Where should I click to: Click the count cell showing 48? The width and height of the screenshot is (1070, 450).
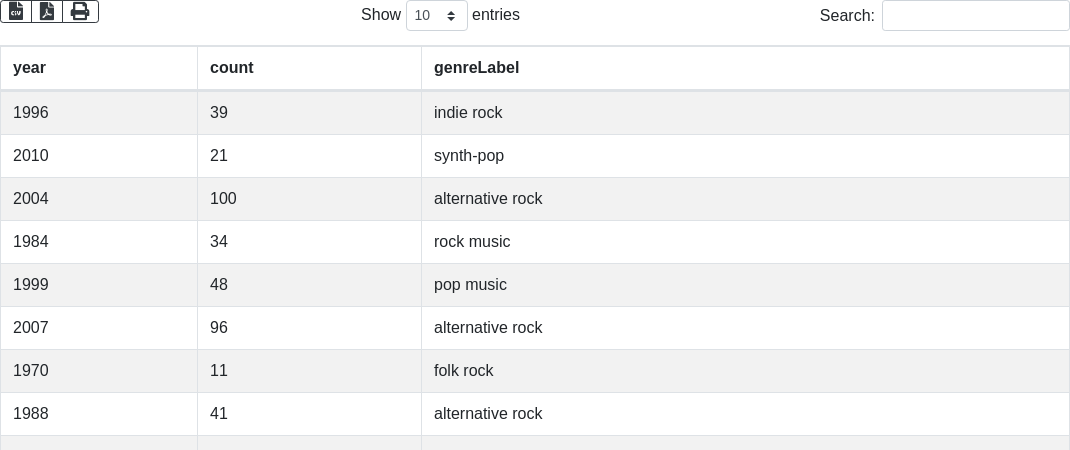[x=219, y=285]
